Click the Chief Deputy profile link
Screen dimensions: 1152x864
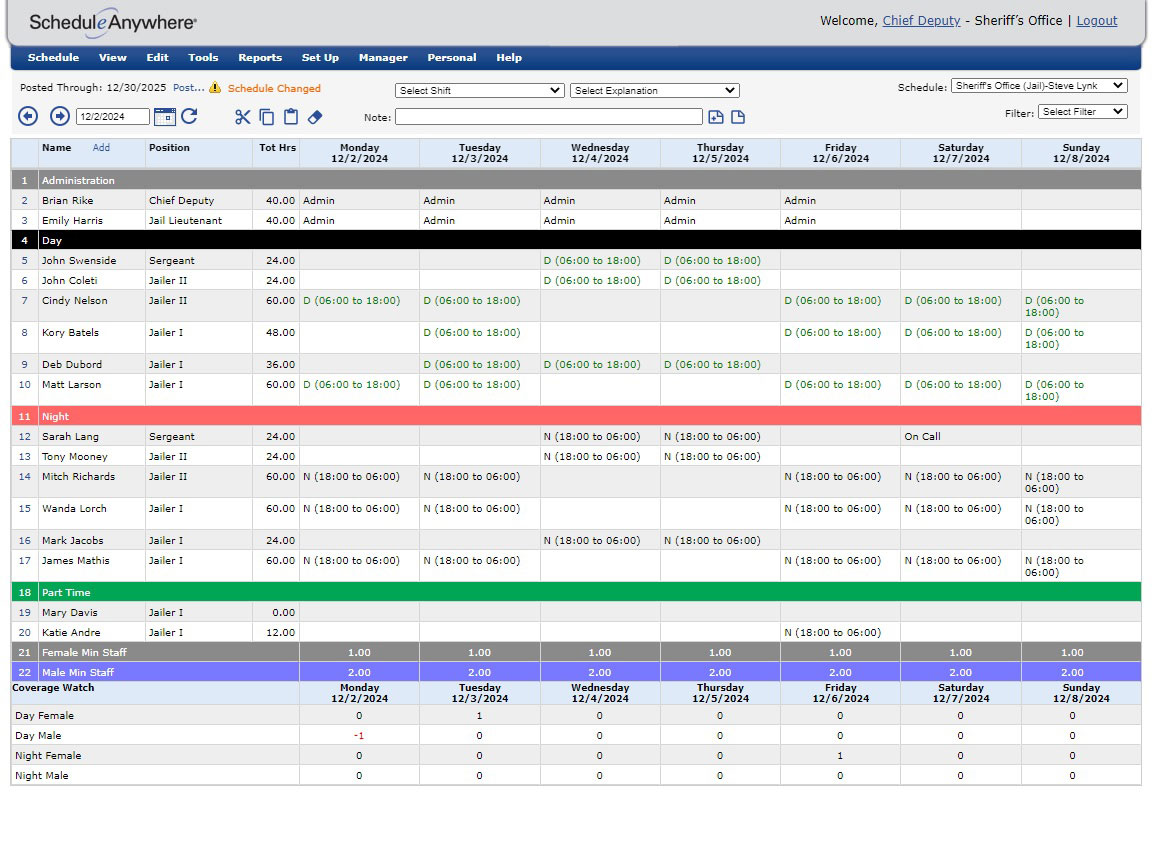pyautogui.click(x=921, y=21)
